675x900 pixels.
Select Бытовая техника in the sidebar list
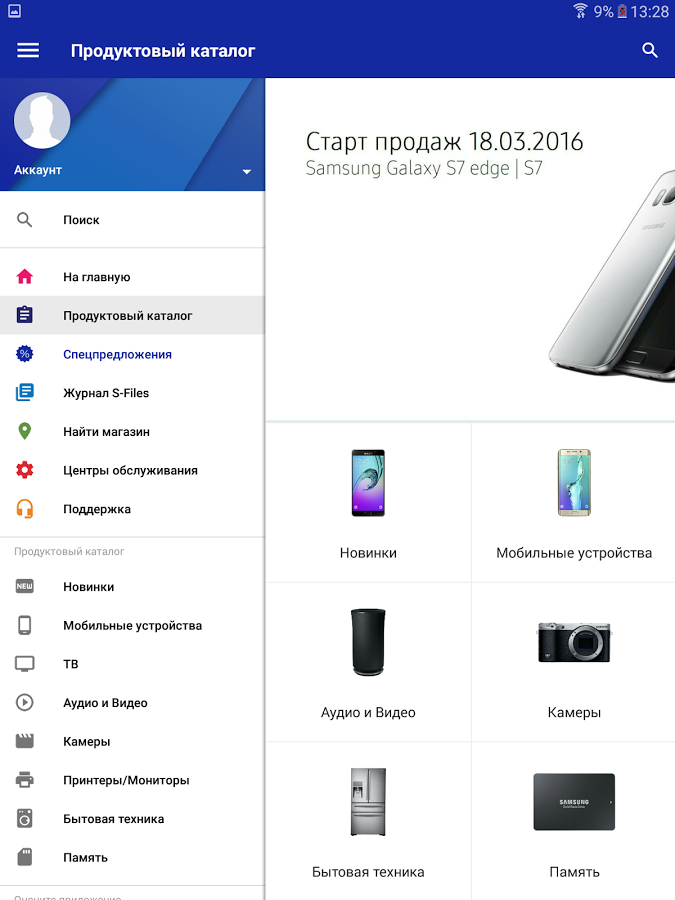coord(132,819)
